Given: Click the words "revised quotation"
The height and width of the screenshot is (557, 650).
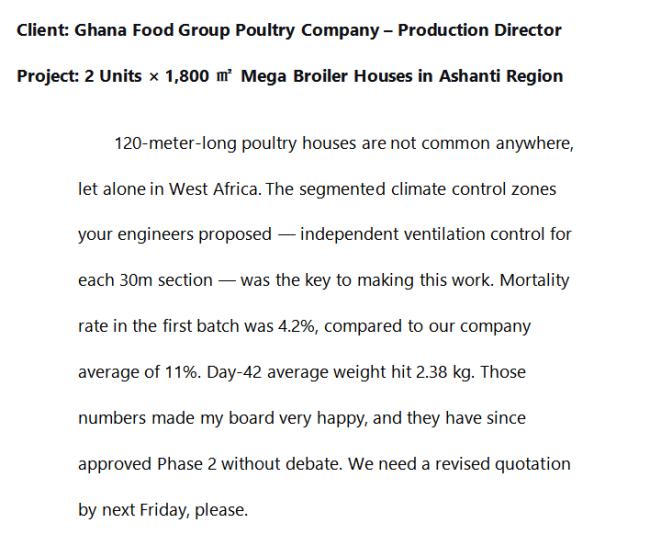Looking at the screenshot, I should click(503, 464).
